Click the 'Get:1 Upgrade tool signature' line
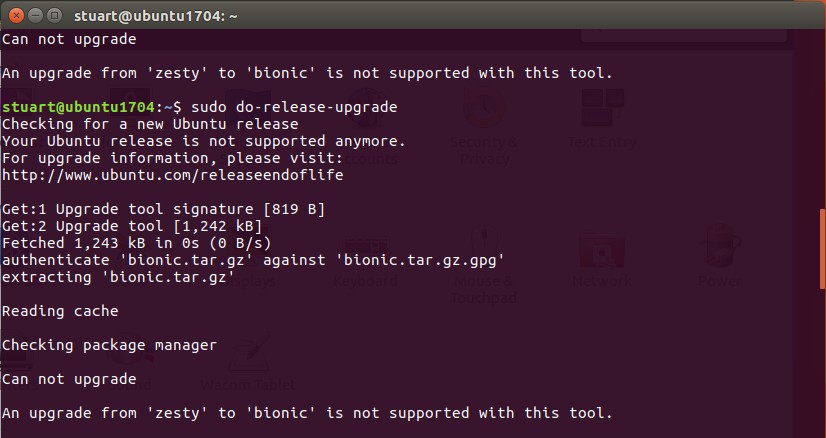This screenshot has height=438, width=826. click(163, 209)
